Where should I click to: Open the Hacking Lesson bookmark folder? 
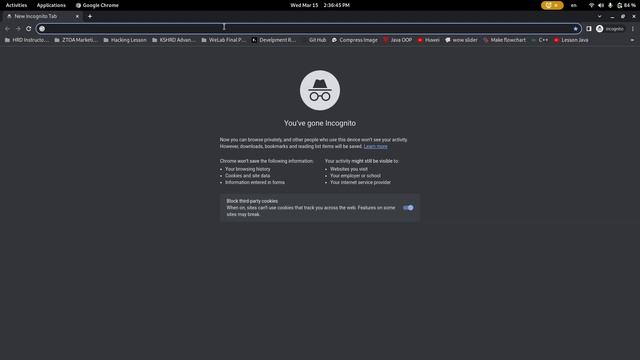coord(124,40)
